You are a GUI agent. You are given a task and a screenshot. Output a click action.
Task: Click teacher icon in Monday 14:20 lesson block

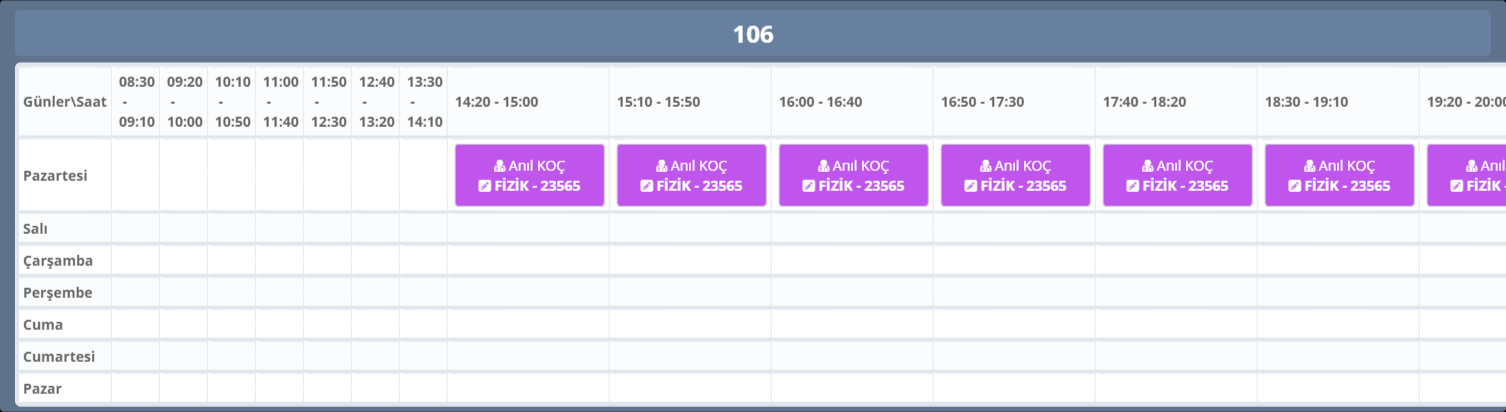(x=500, y=166)
